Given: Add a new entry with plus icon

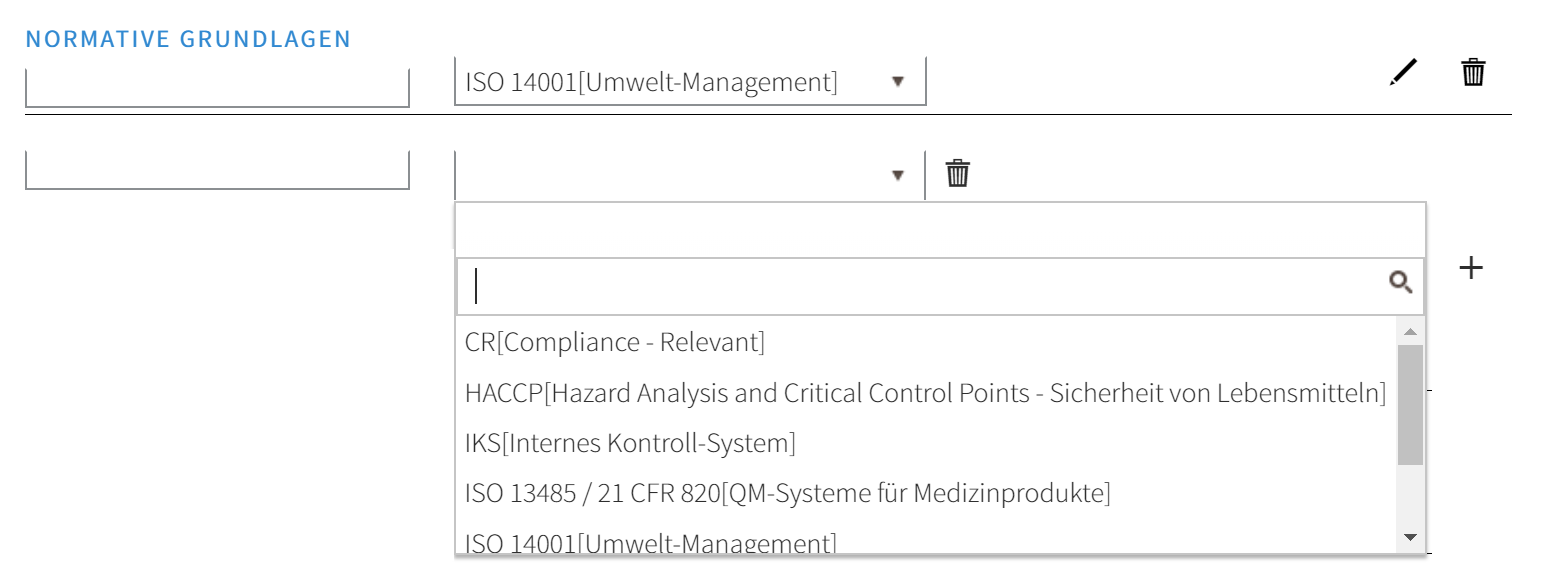Looking at the screenshot, I should click(x=1470, y=267).
